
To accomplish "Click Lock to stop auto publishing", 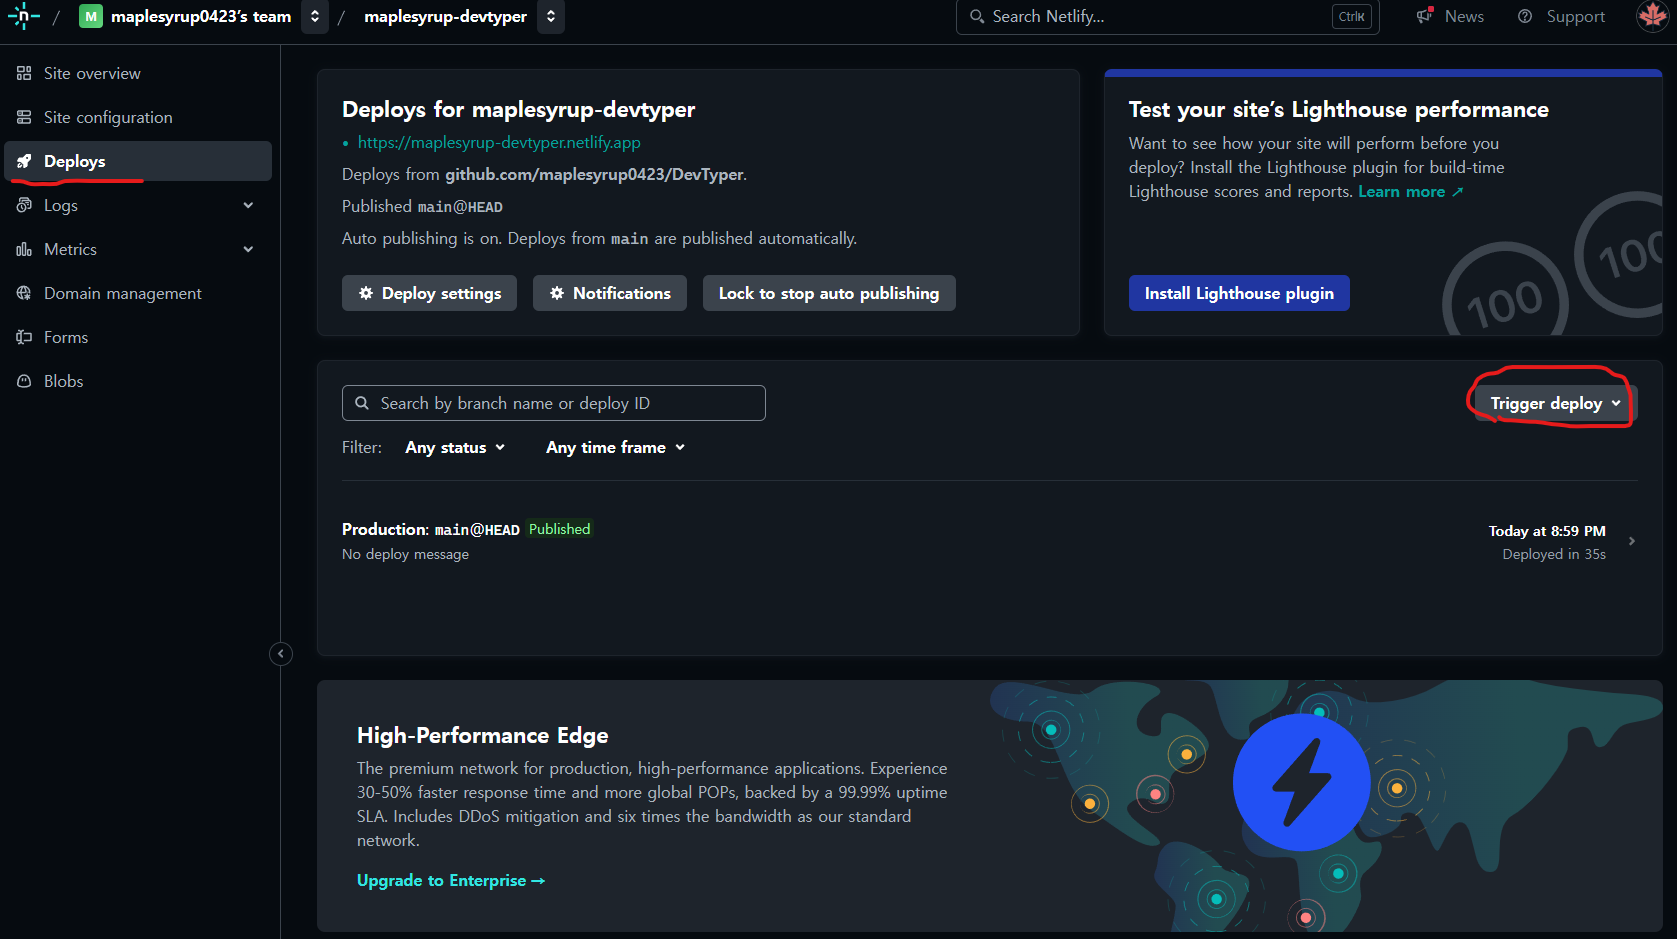I will pyautogui.click(x=829, y=293).
